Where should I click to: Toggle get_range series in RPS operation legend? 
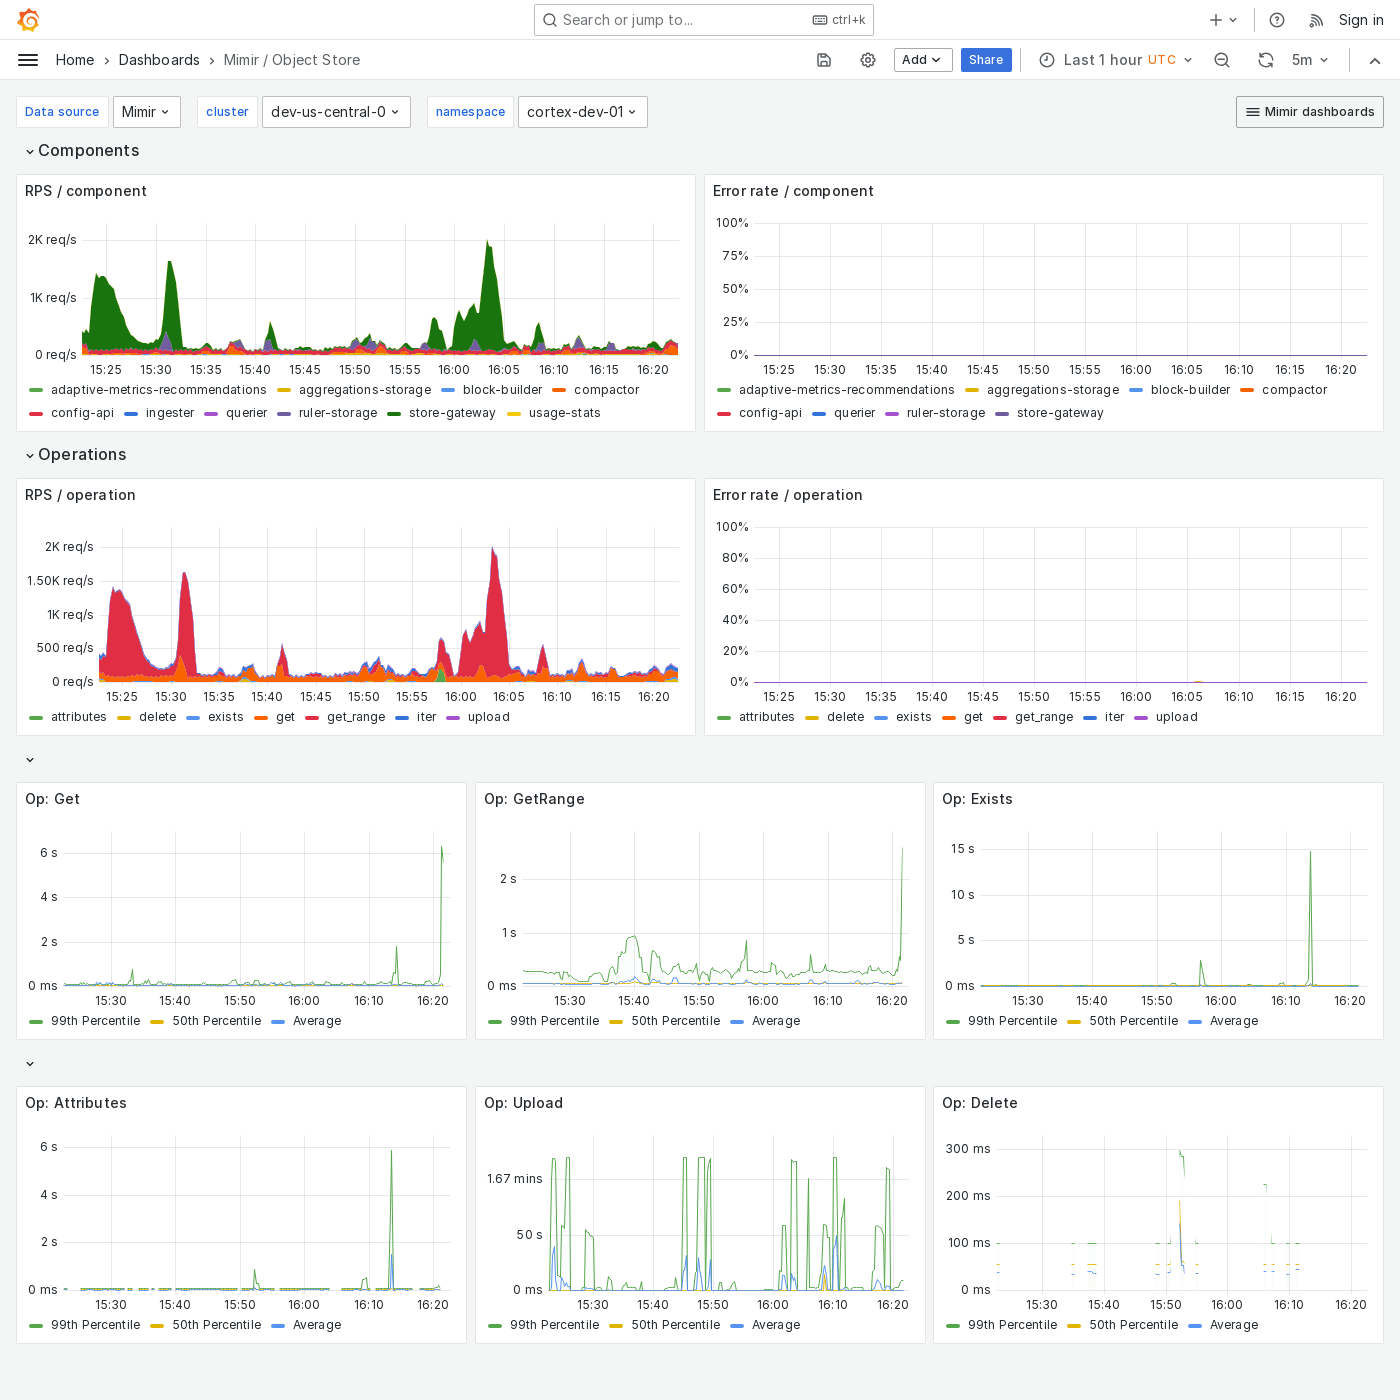(x=354, y=717)
